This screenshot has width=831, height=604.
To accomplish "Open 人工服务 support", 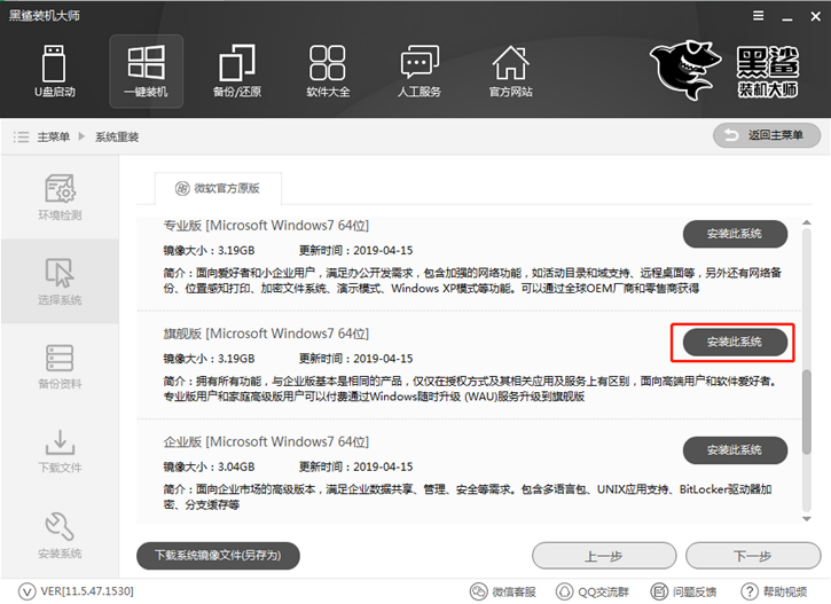I will [418, 70].
